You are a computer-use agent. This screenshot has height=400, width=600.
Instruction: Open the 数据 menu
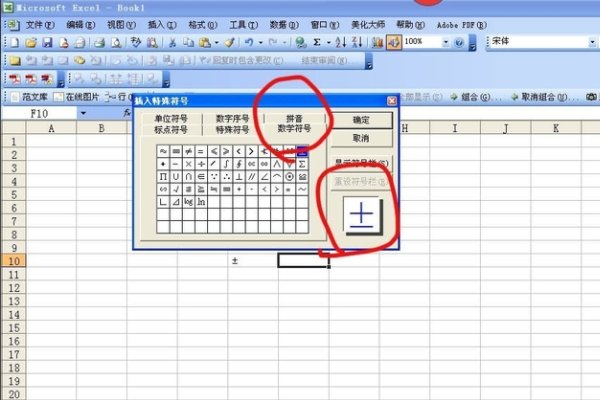tap(284, 25)
